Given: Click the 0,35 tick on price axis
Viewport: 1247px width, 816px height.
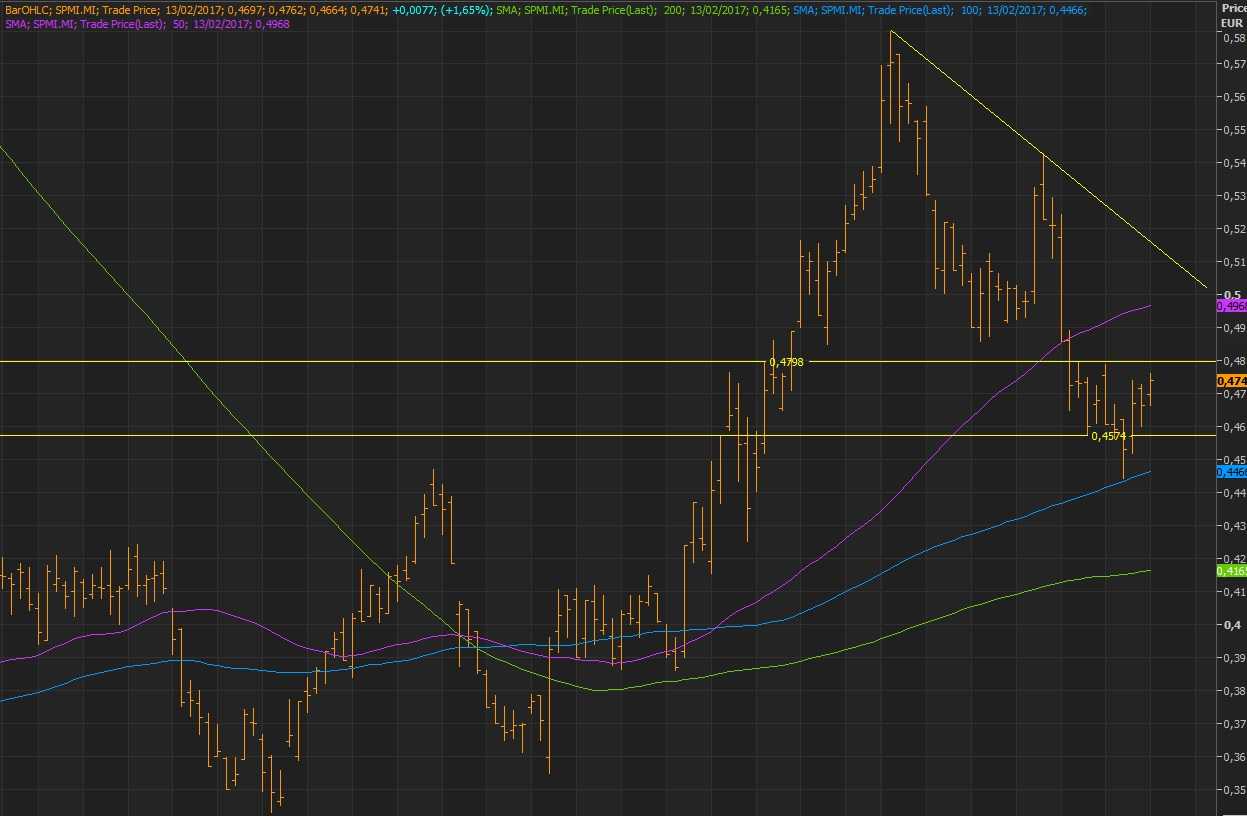Looking at the screenshot, I should pyautogui.click(x=1232, y=789).
